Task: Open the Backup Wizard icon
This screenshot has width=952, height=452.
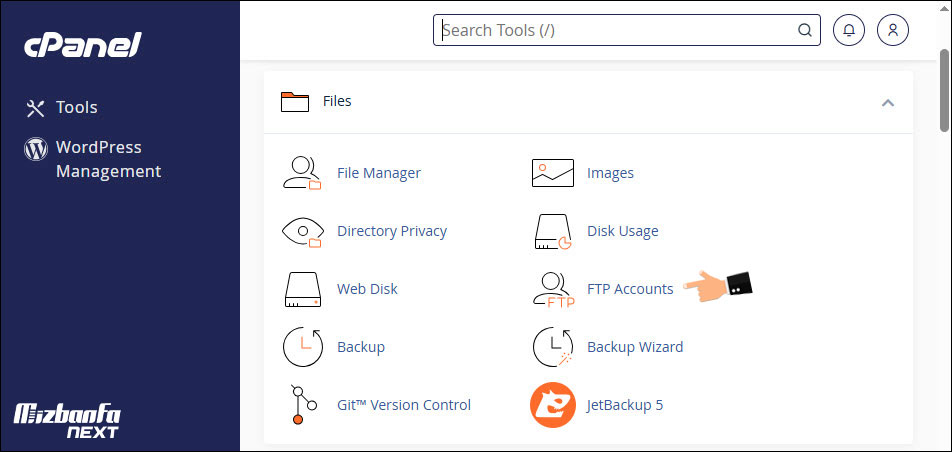Action: click(x=552, y=347)
